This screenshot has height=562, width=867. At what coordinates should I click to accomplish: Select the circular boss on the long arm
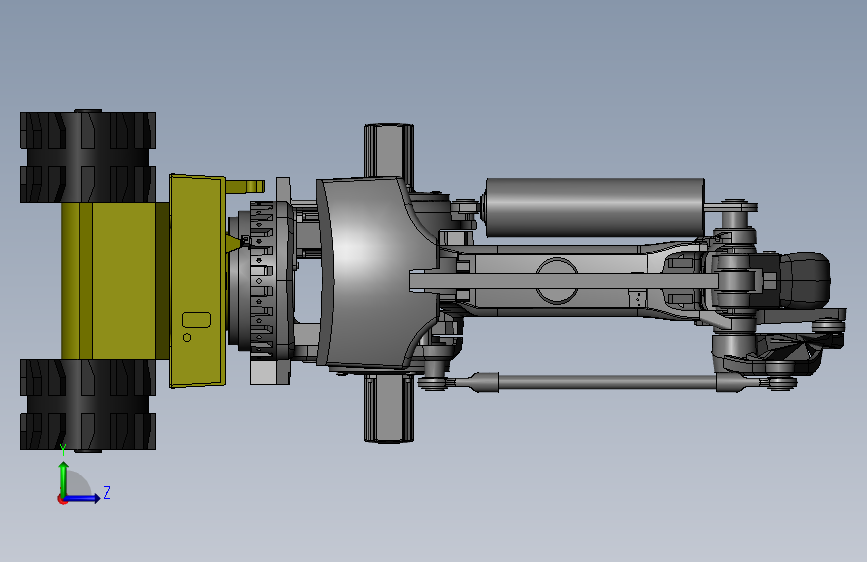[557, 280]
